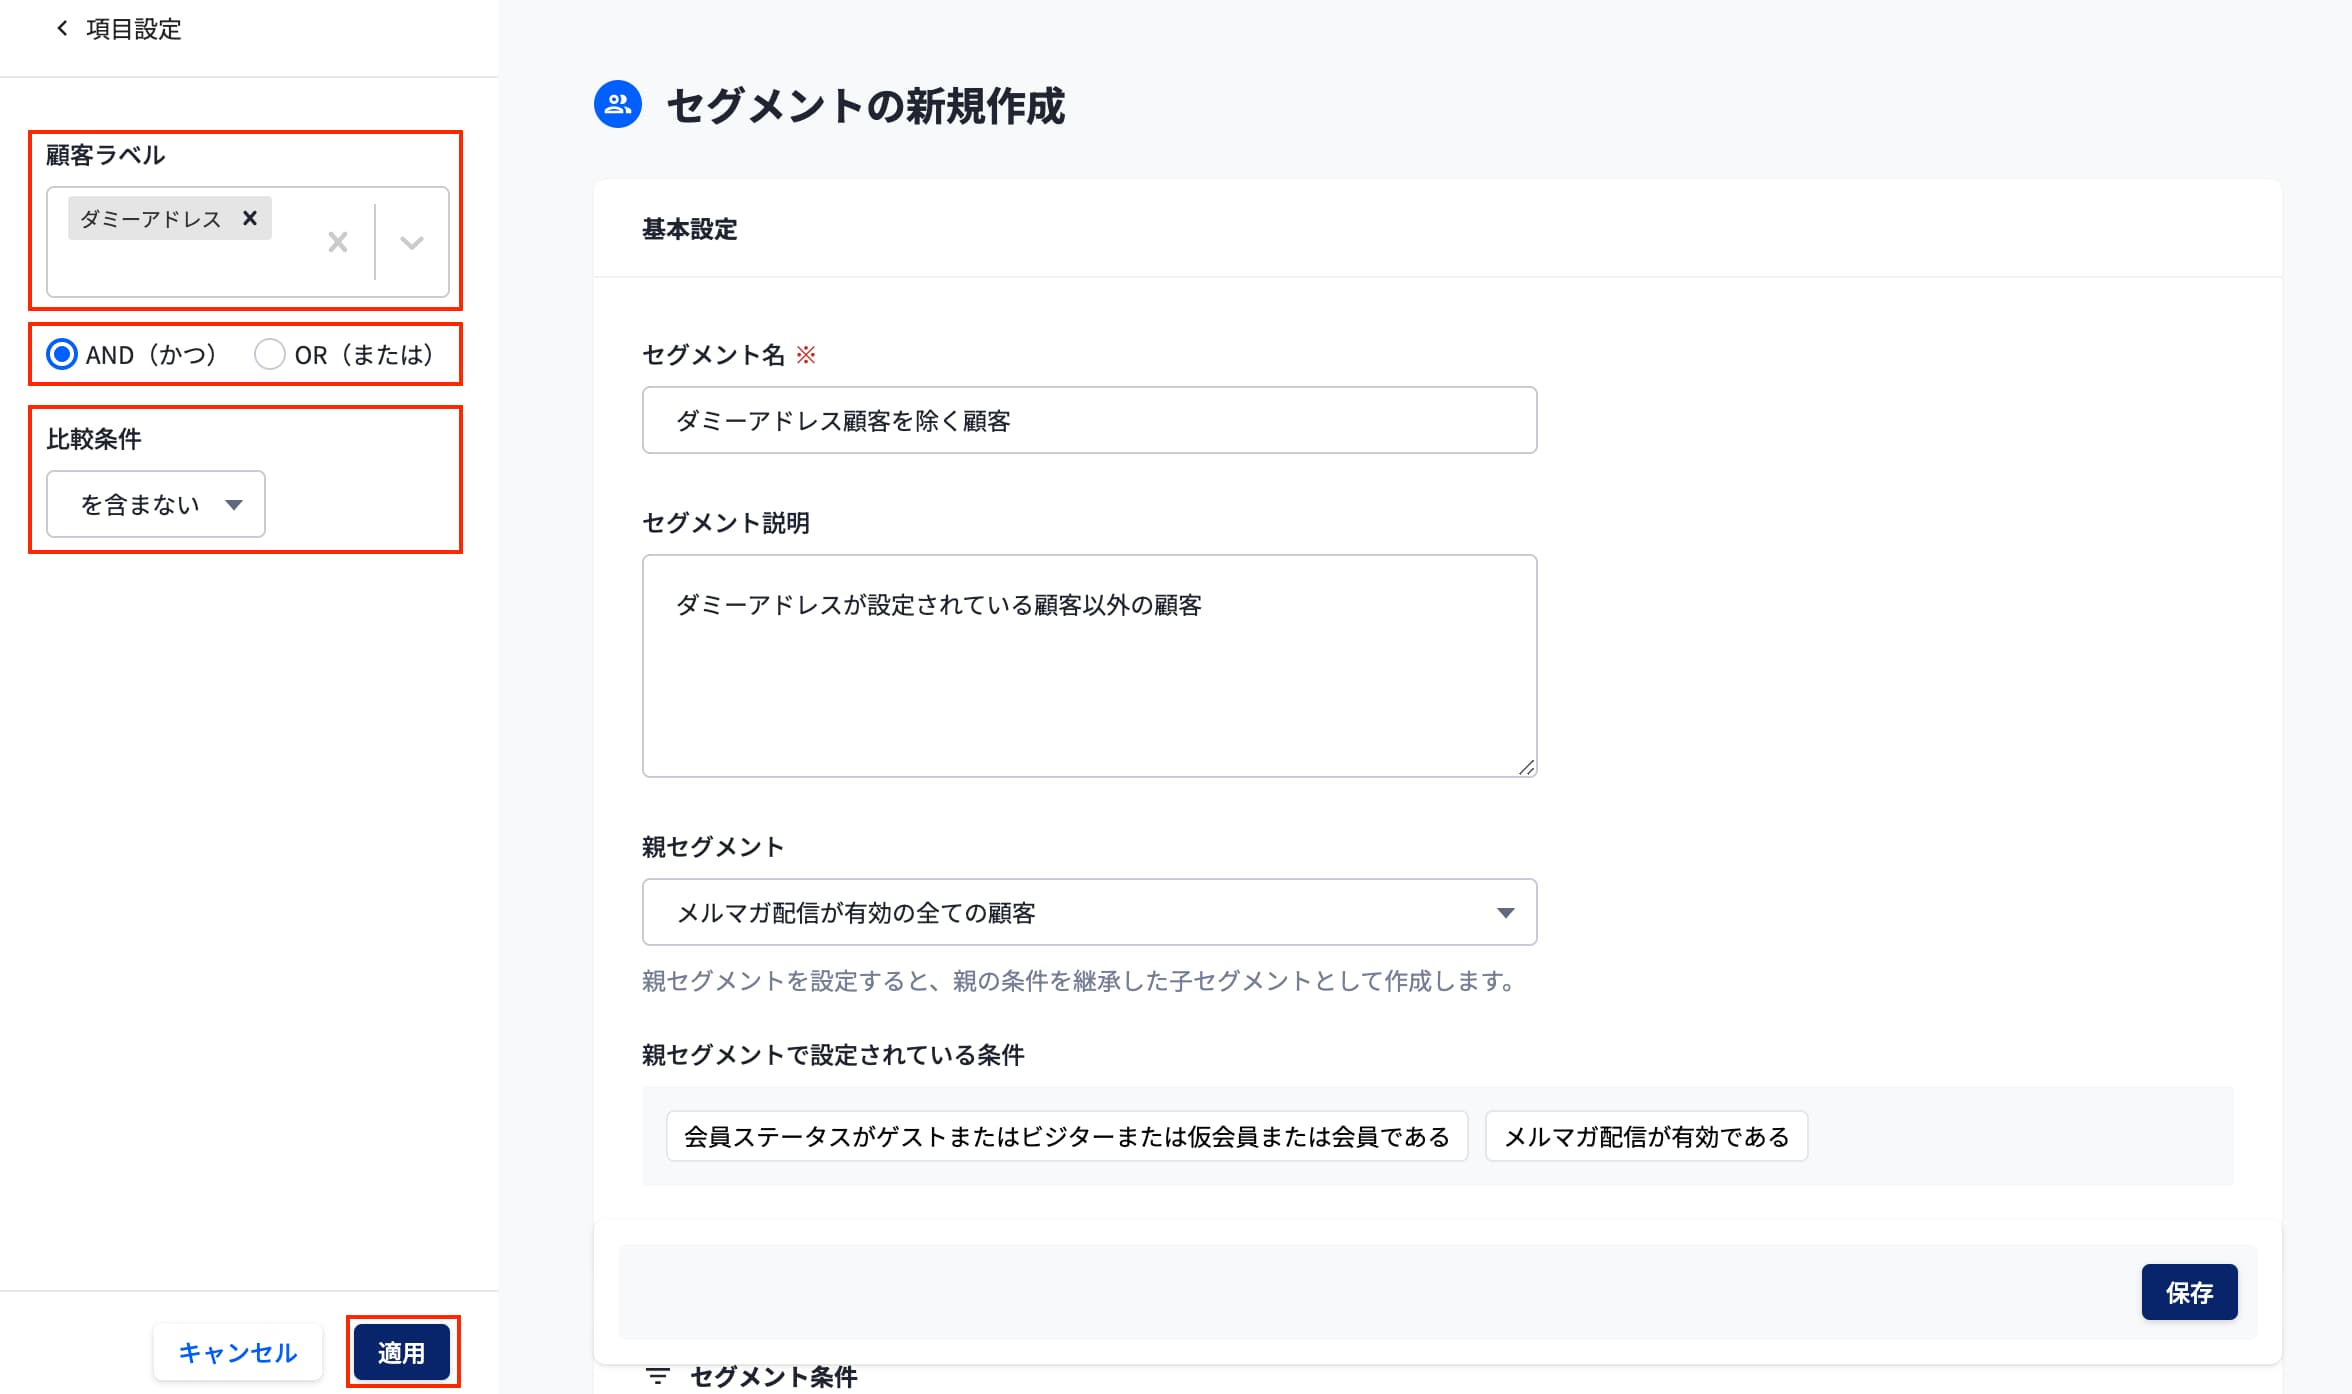Open the 比較条件 を含まない dropdown

point(156,504)
